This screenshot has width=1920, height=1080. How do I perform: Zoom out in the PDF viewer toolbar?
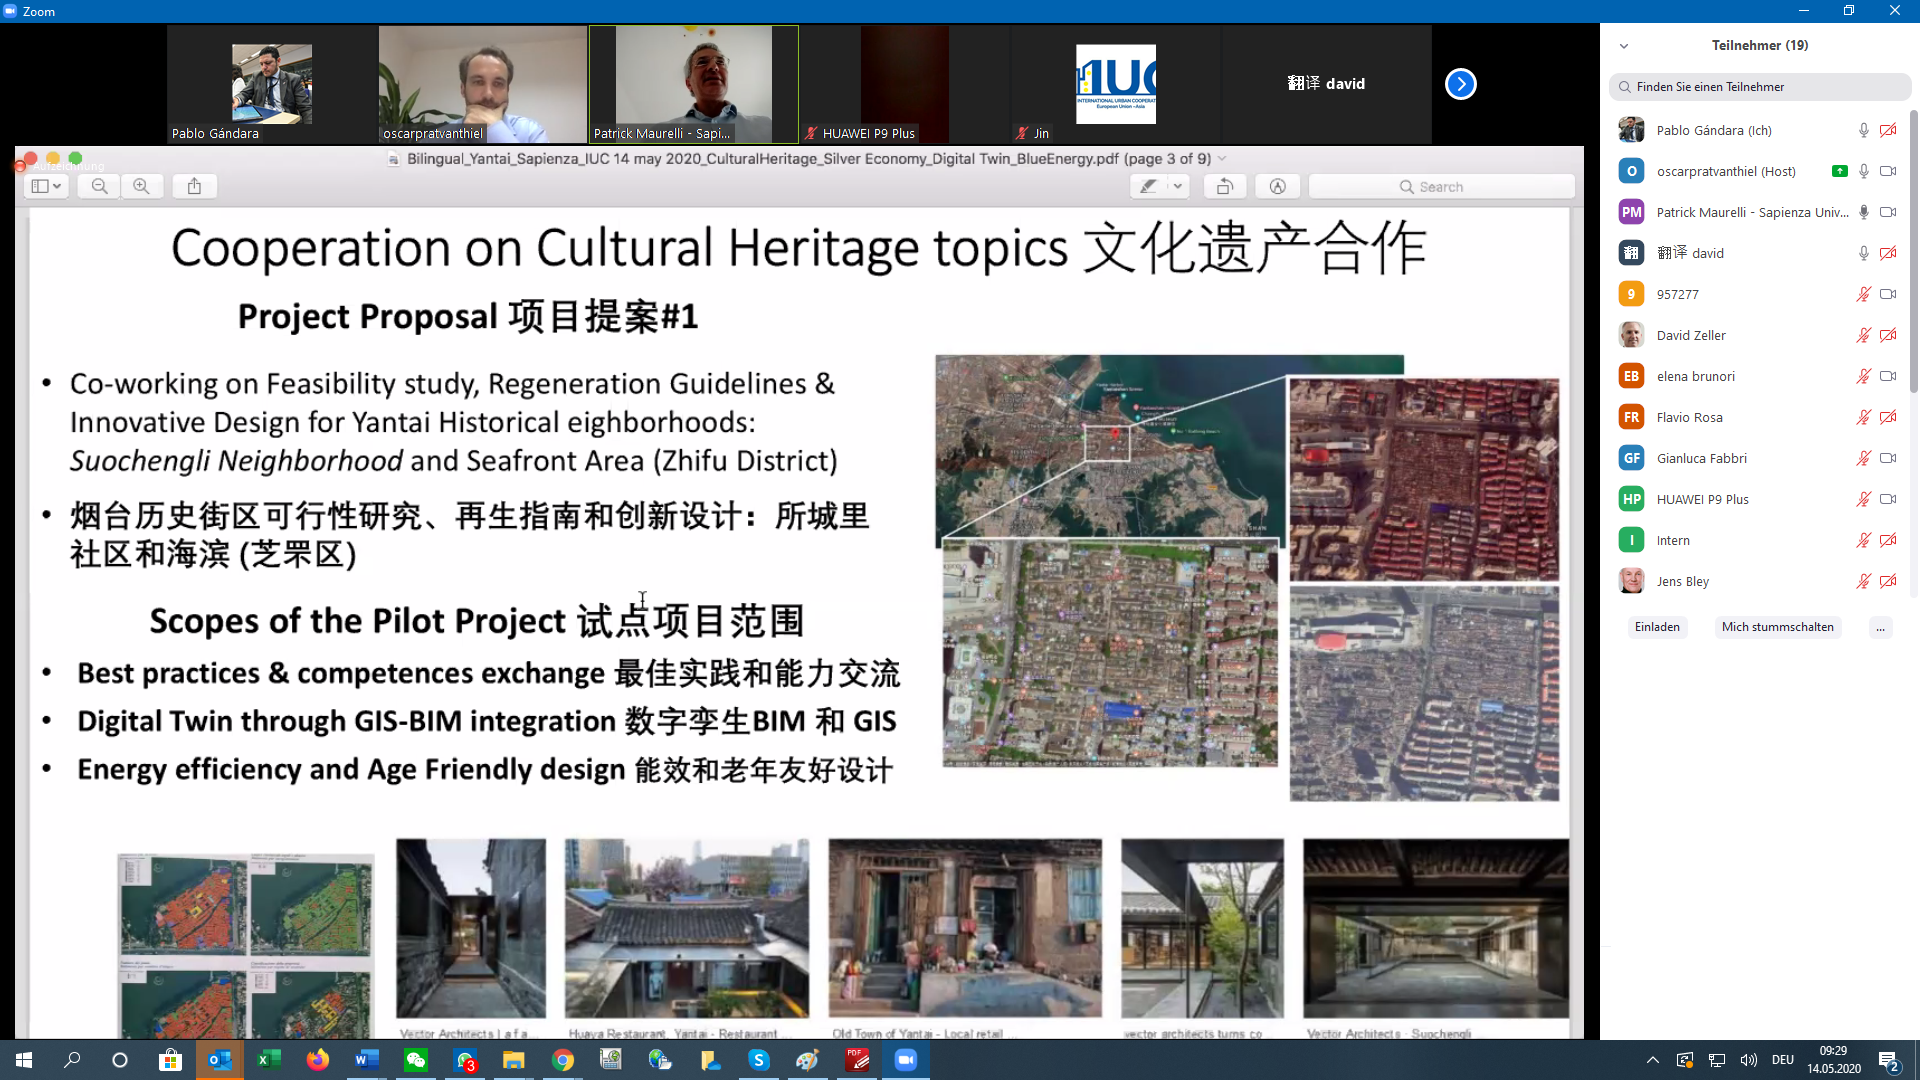(x=99, y=186)
